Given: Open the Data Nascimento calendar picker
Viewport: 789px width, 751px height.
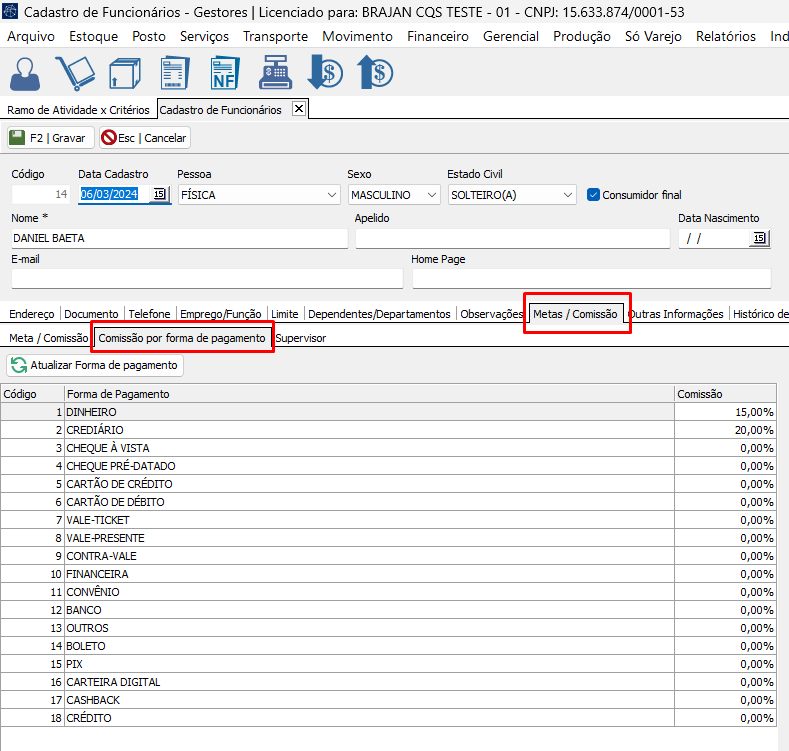Looking at the screenshot, I should (x=759, y=238).
